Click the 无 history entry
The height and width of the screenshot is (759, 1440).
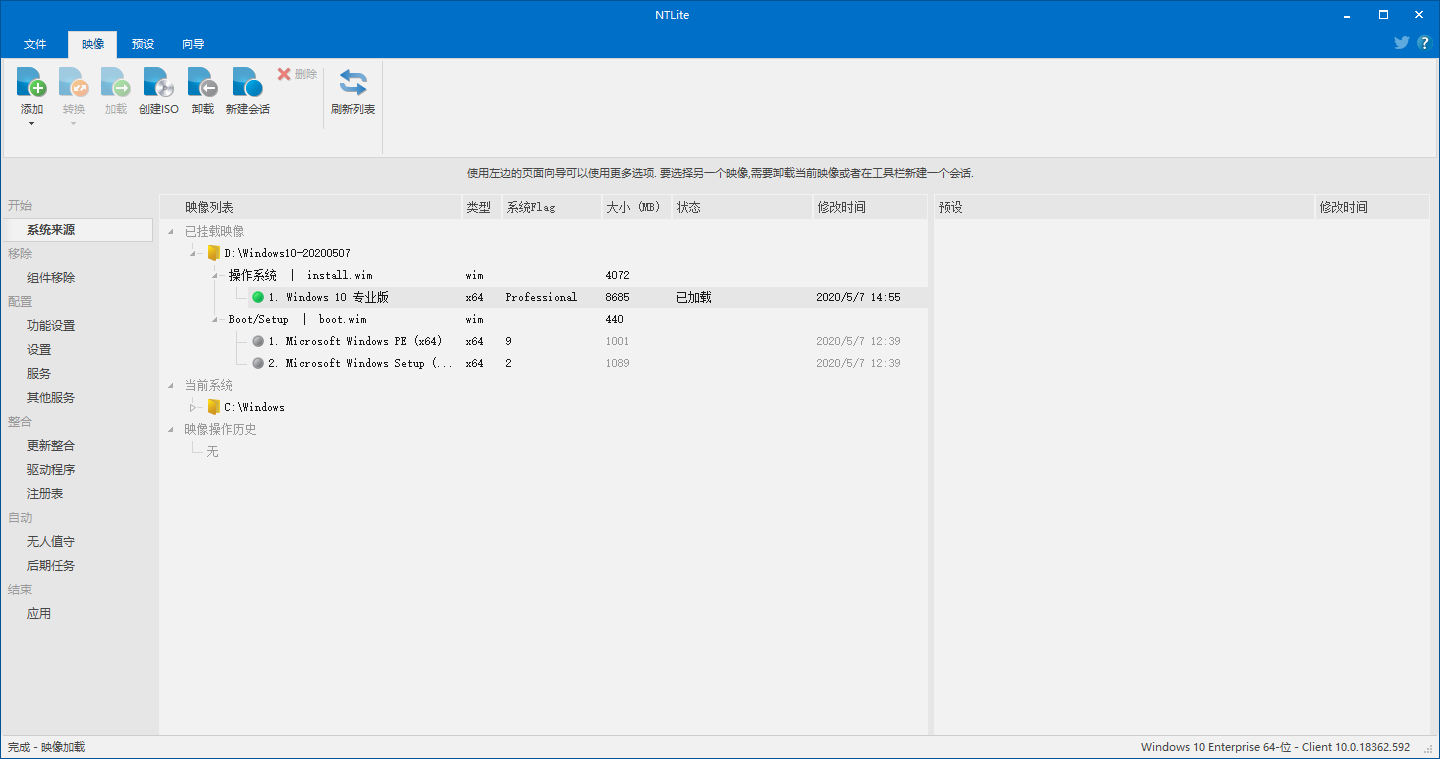click(x=212, y=452)
